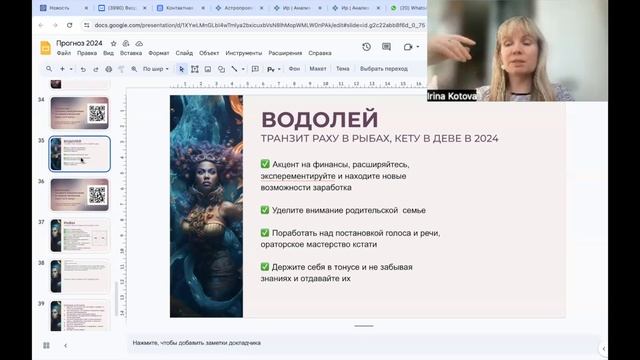640x360 pixels.
Task: Select slide 38 thumbnail
Action: click(x=80, y=276)
